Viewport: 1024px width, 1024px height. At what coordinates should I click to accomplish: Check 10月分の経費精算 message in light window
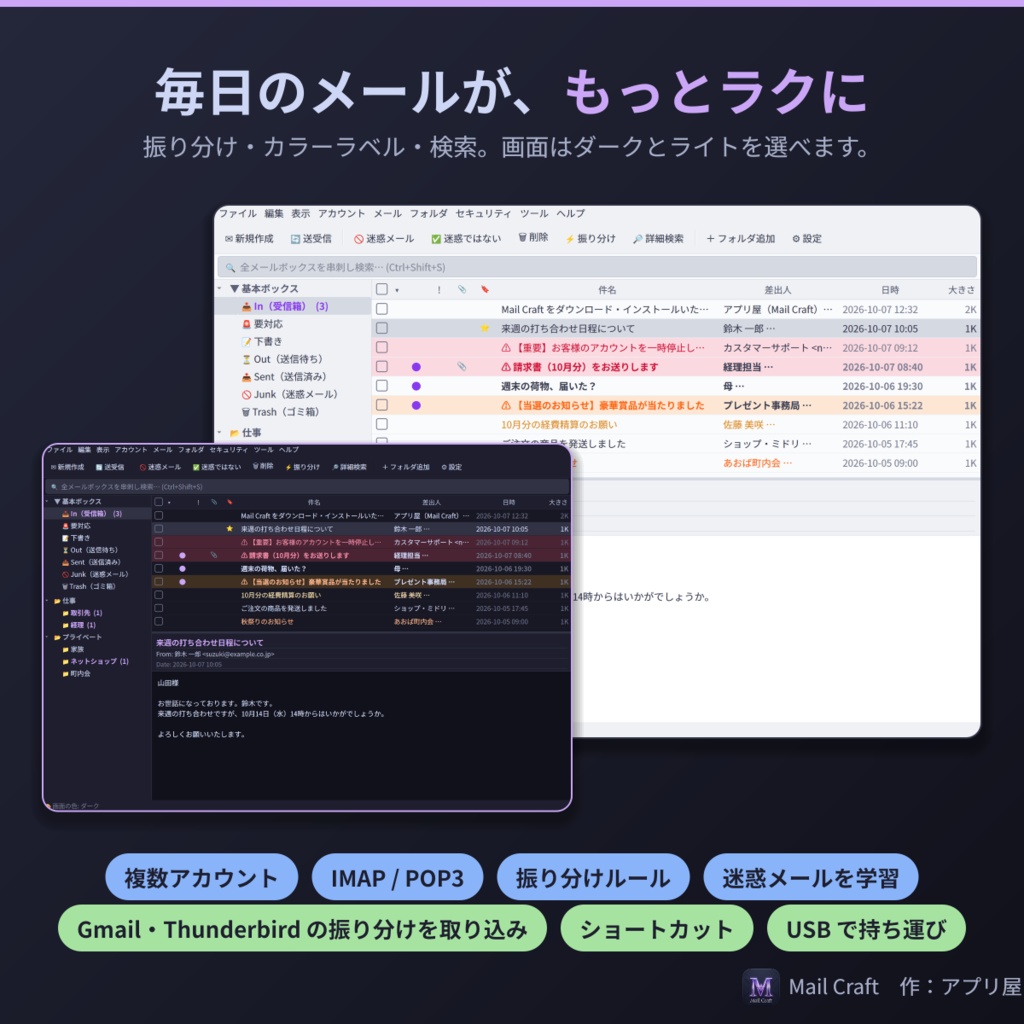click(382, 424)
